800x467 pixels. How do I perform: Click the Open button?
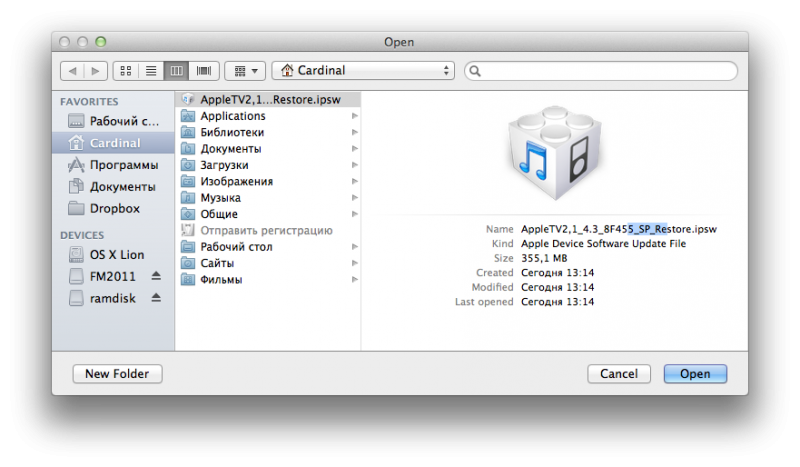[x=695, y=374]
